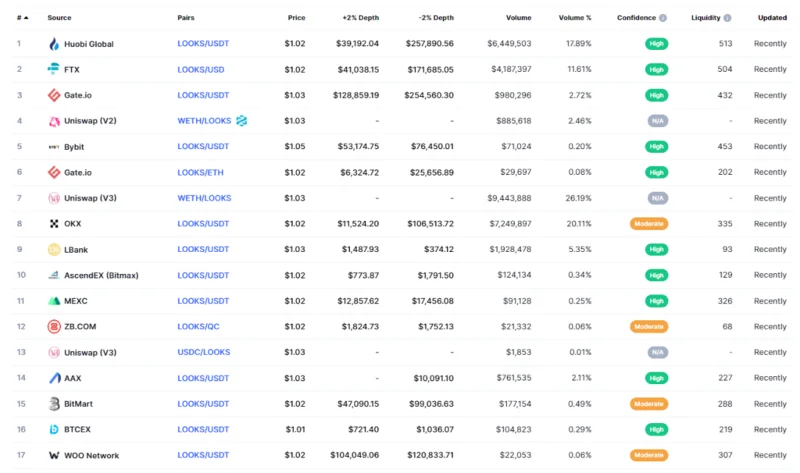Open ZB.COM LOOKS/QC pair link
Image resolution: width=800 pixels, height=473 pixels.
click(198, 327)
